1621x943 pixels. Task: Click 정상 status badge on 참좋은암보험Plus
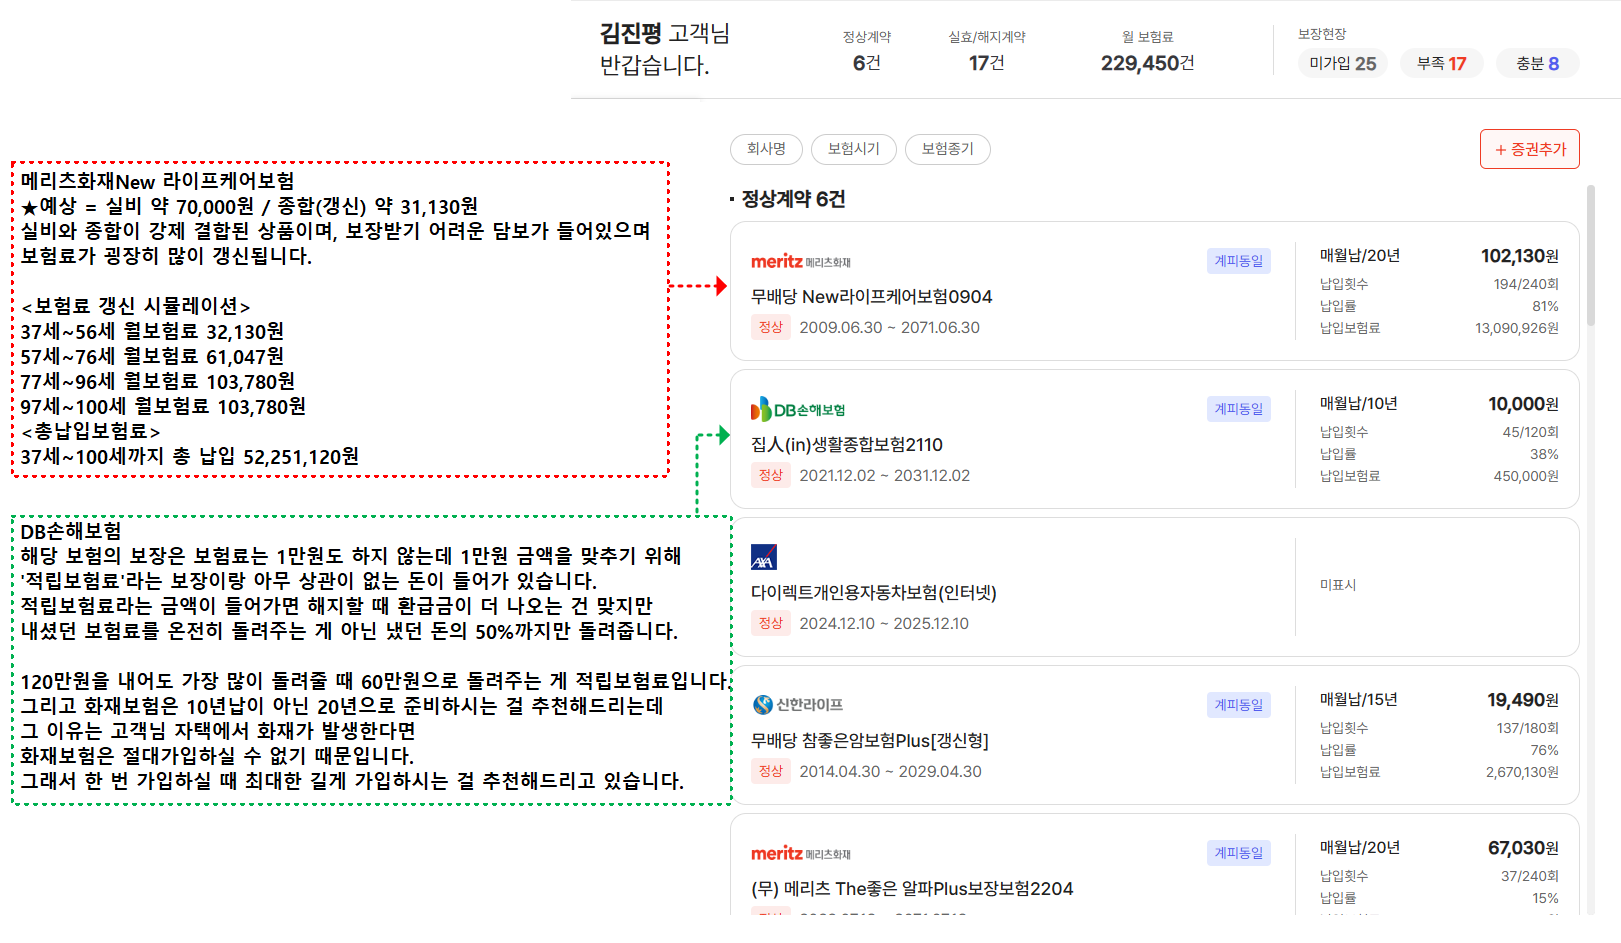771,771
